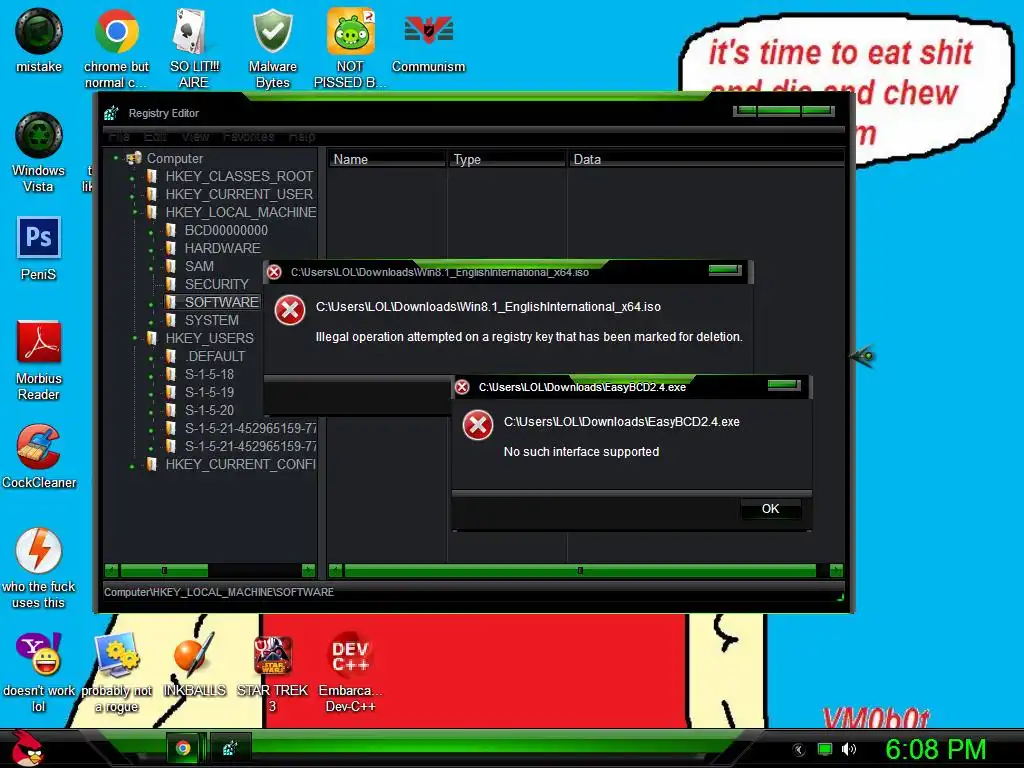1024x768 pixels.
Task: Click tree pane scroll-left arrow
Action: click(112, 571)
